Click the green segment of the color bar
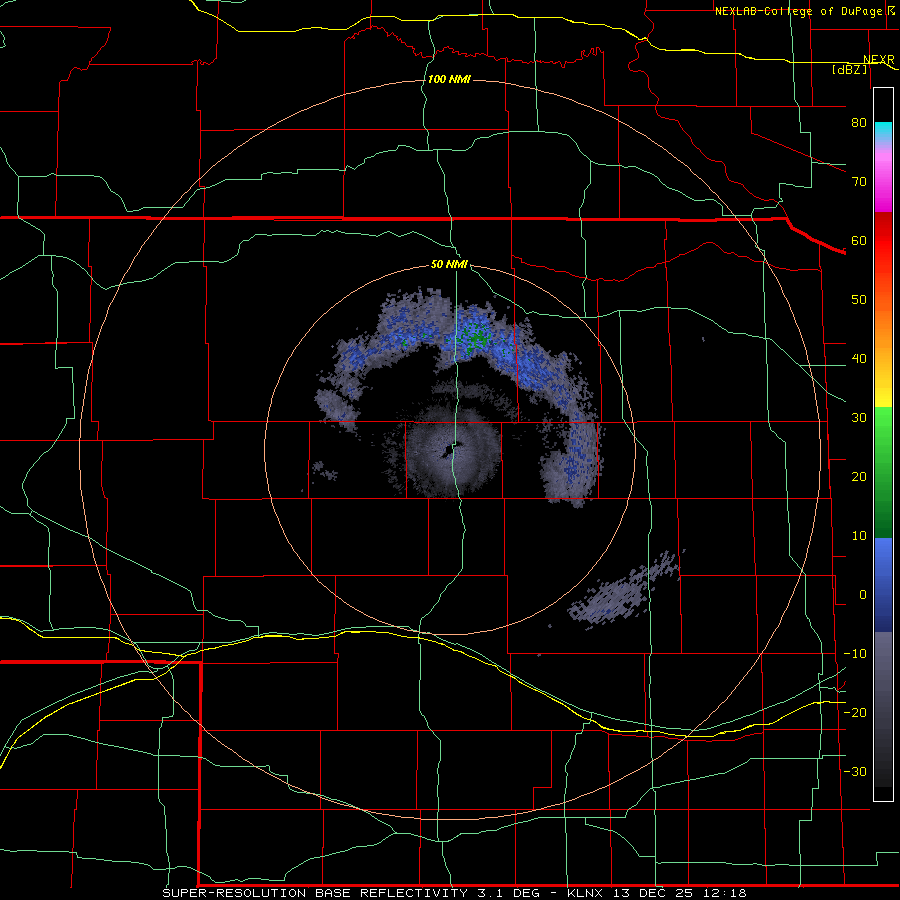The height and width of the screenshot is (900, 900). (x=883, y=472)
